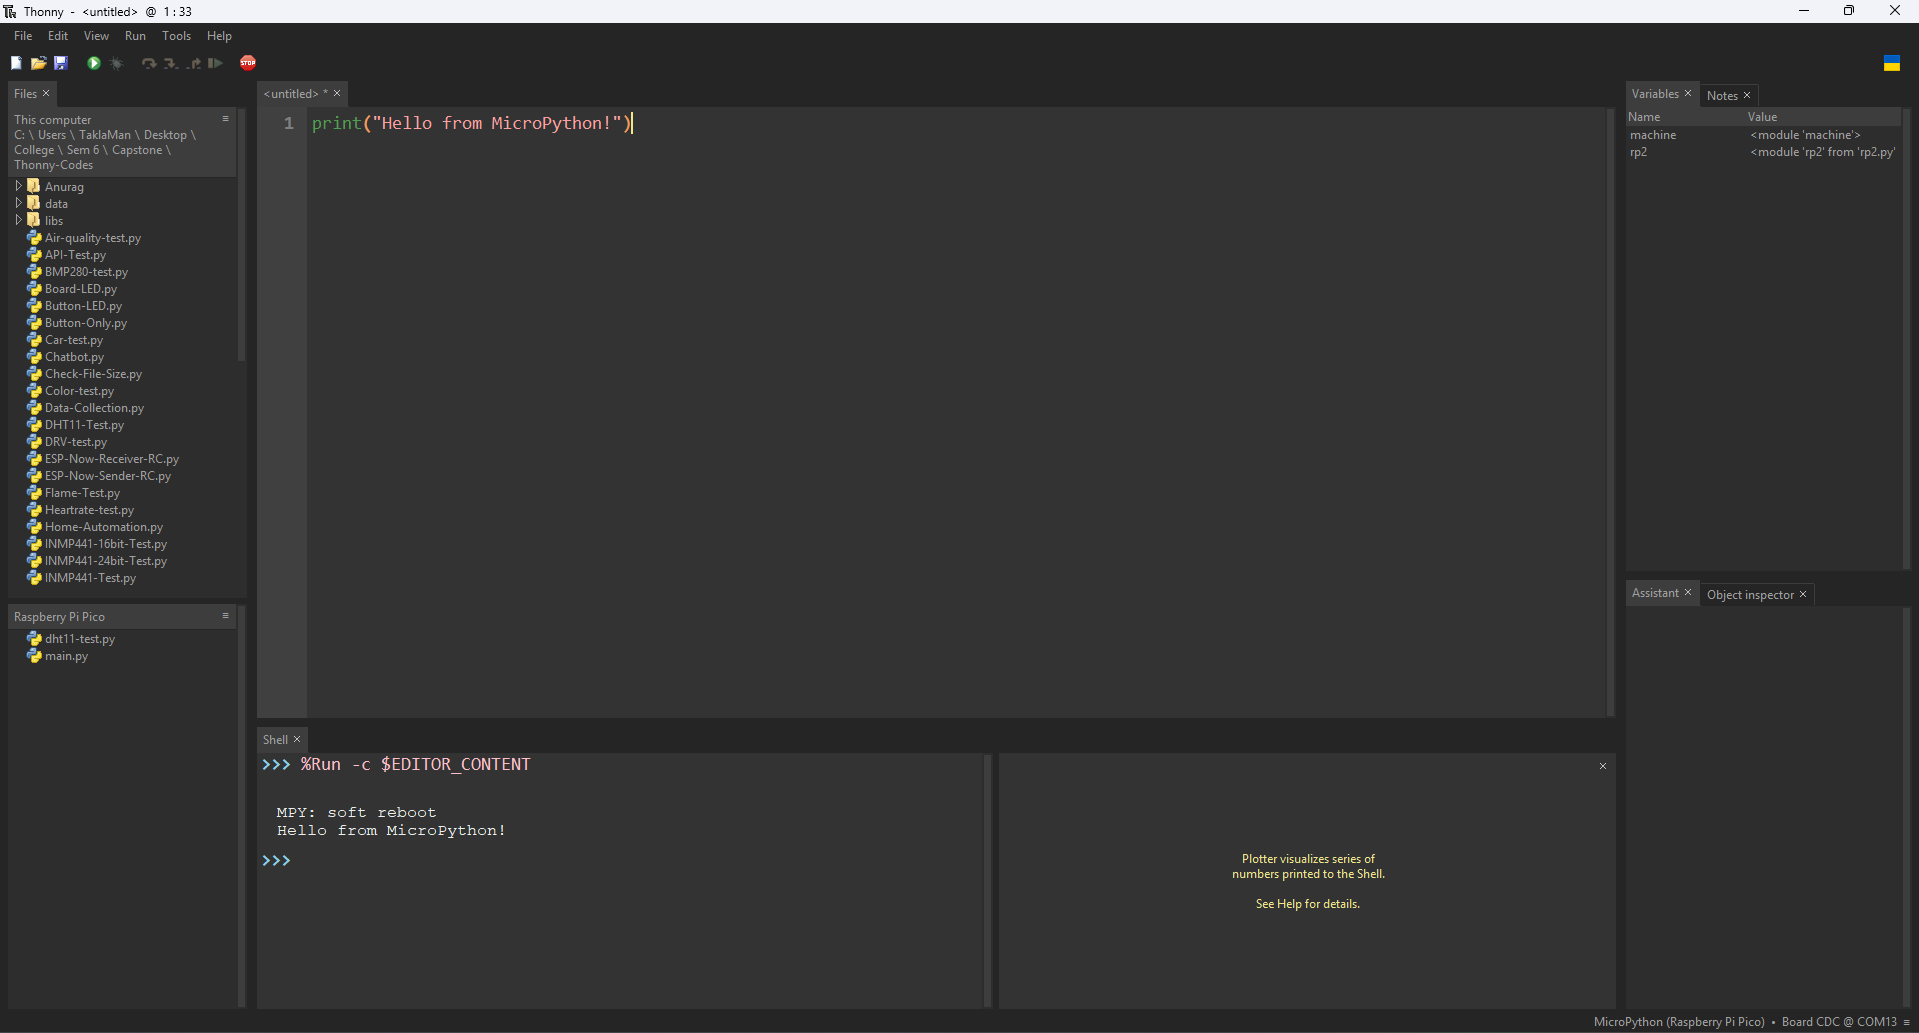Select Flame-Test.py file
The height and width of the screenshot is (1033, 1919).
tap(82, 493)
